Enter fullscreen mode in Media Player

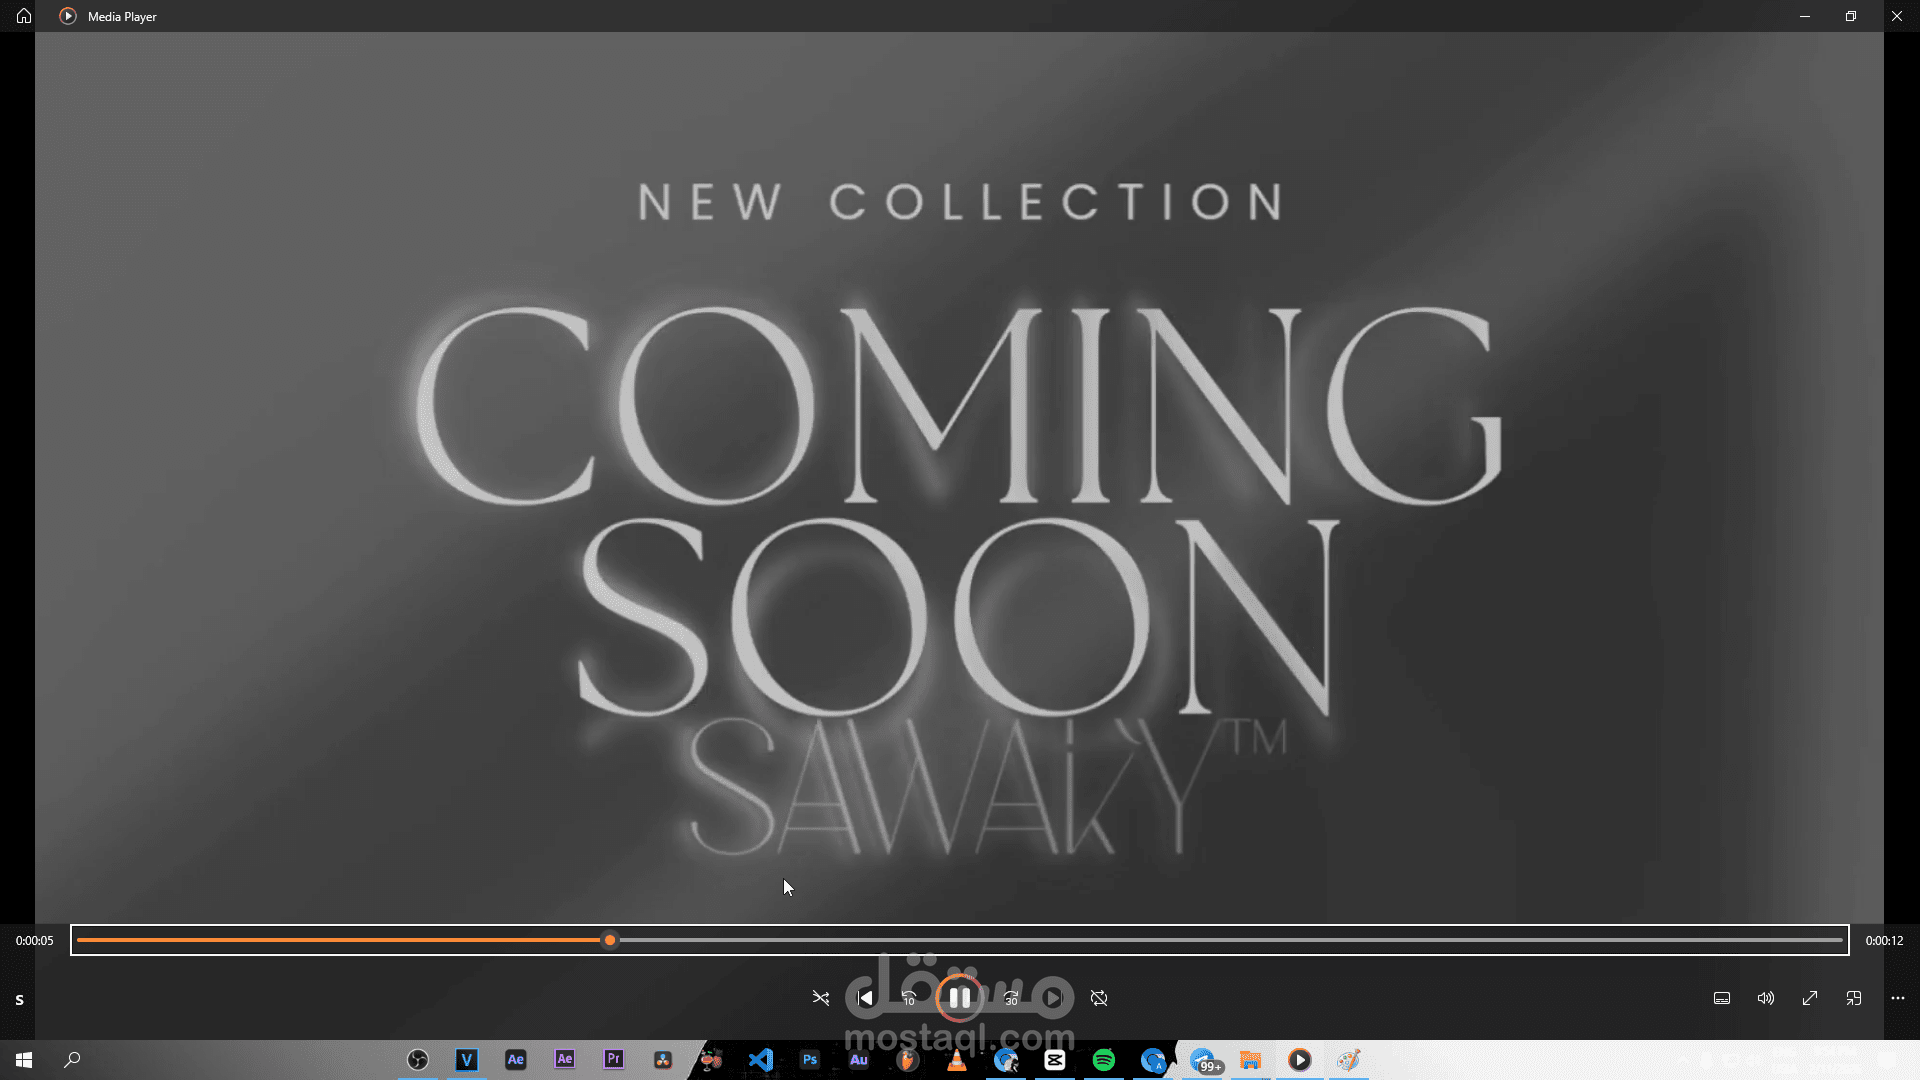(1810, 998)
